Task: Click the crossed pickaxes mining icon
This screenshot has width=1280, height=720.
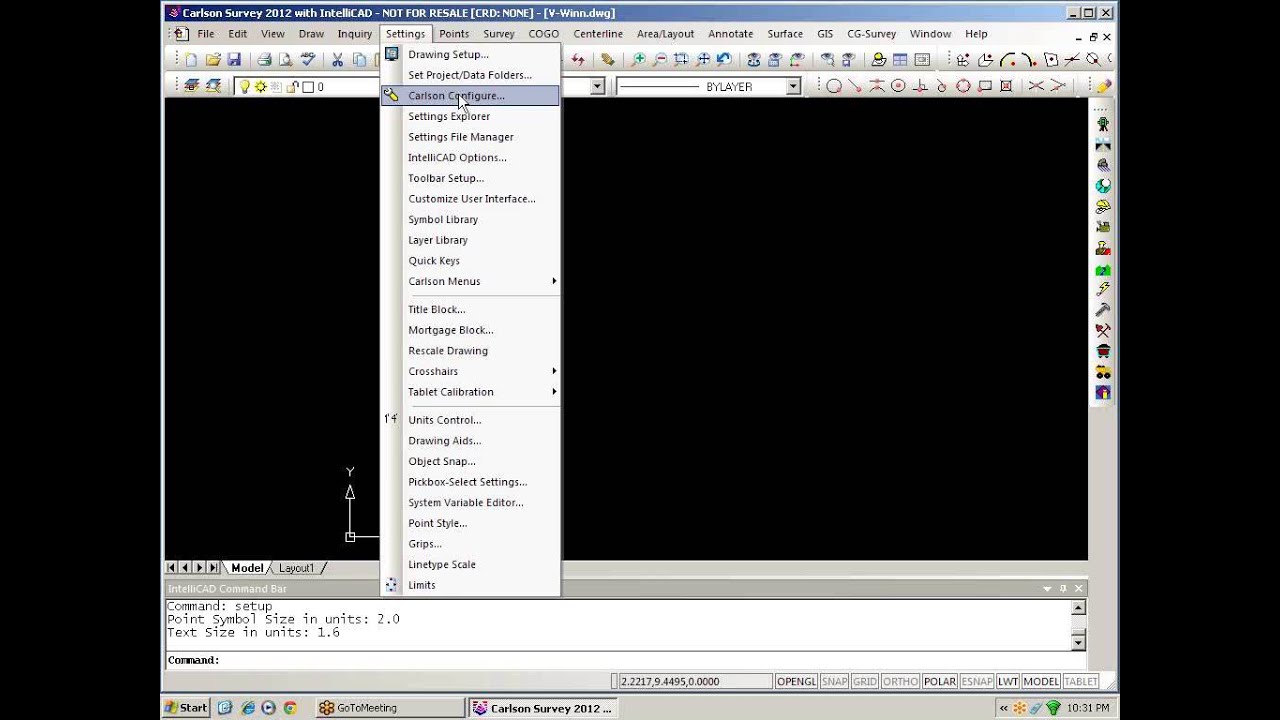Action: (1103, 330)
